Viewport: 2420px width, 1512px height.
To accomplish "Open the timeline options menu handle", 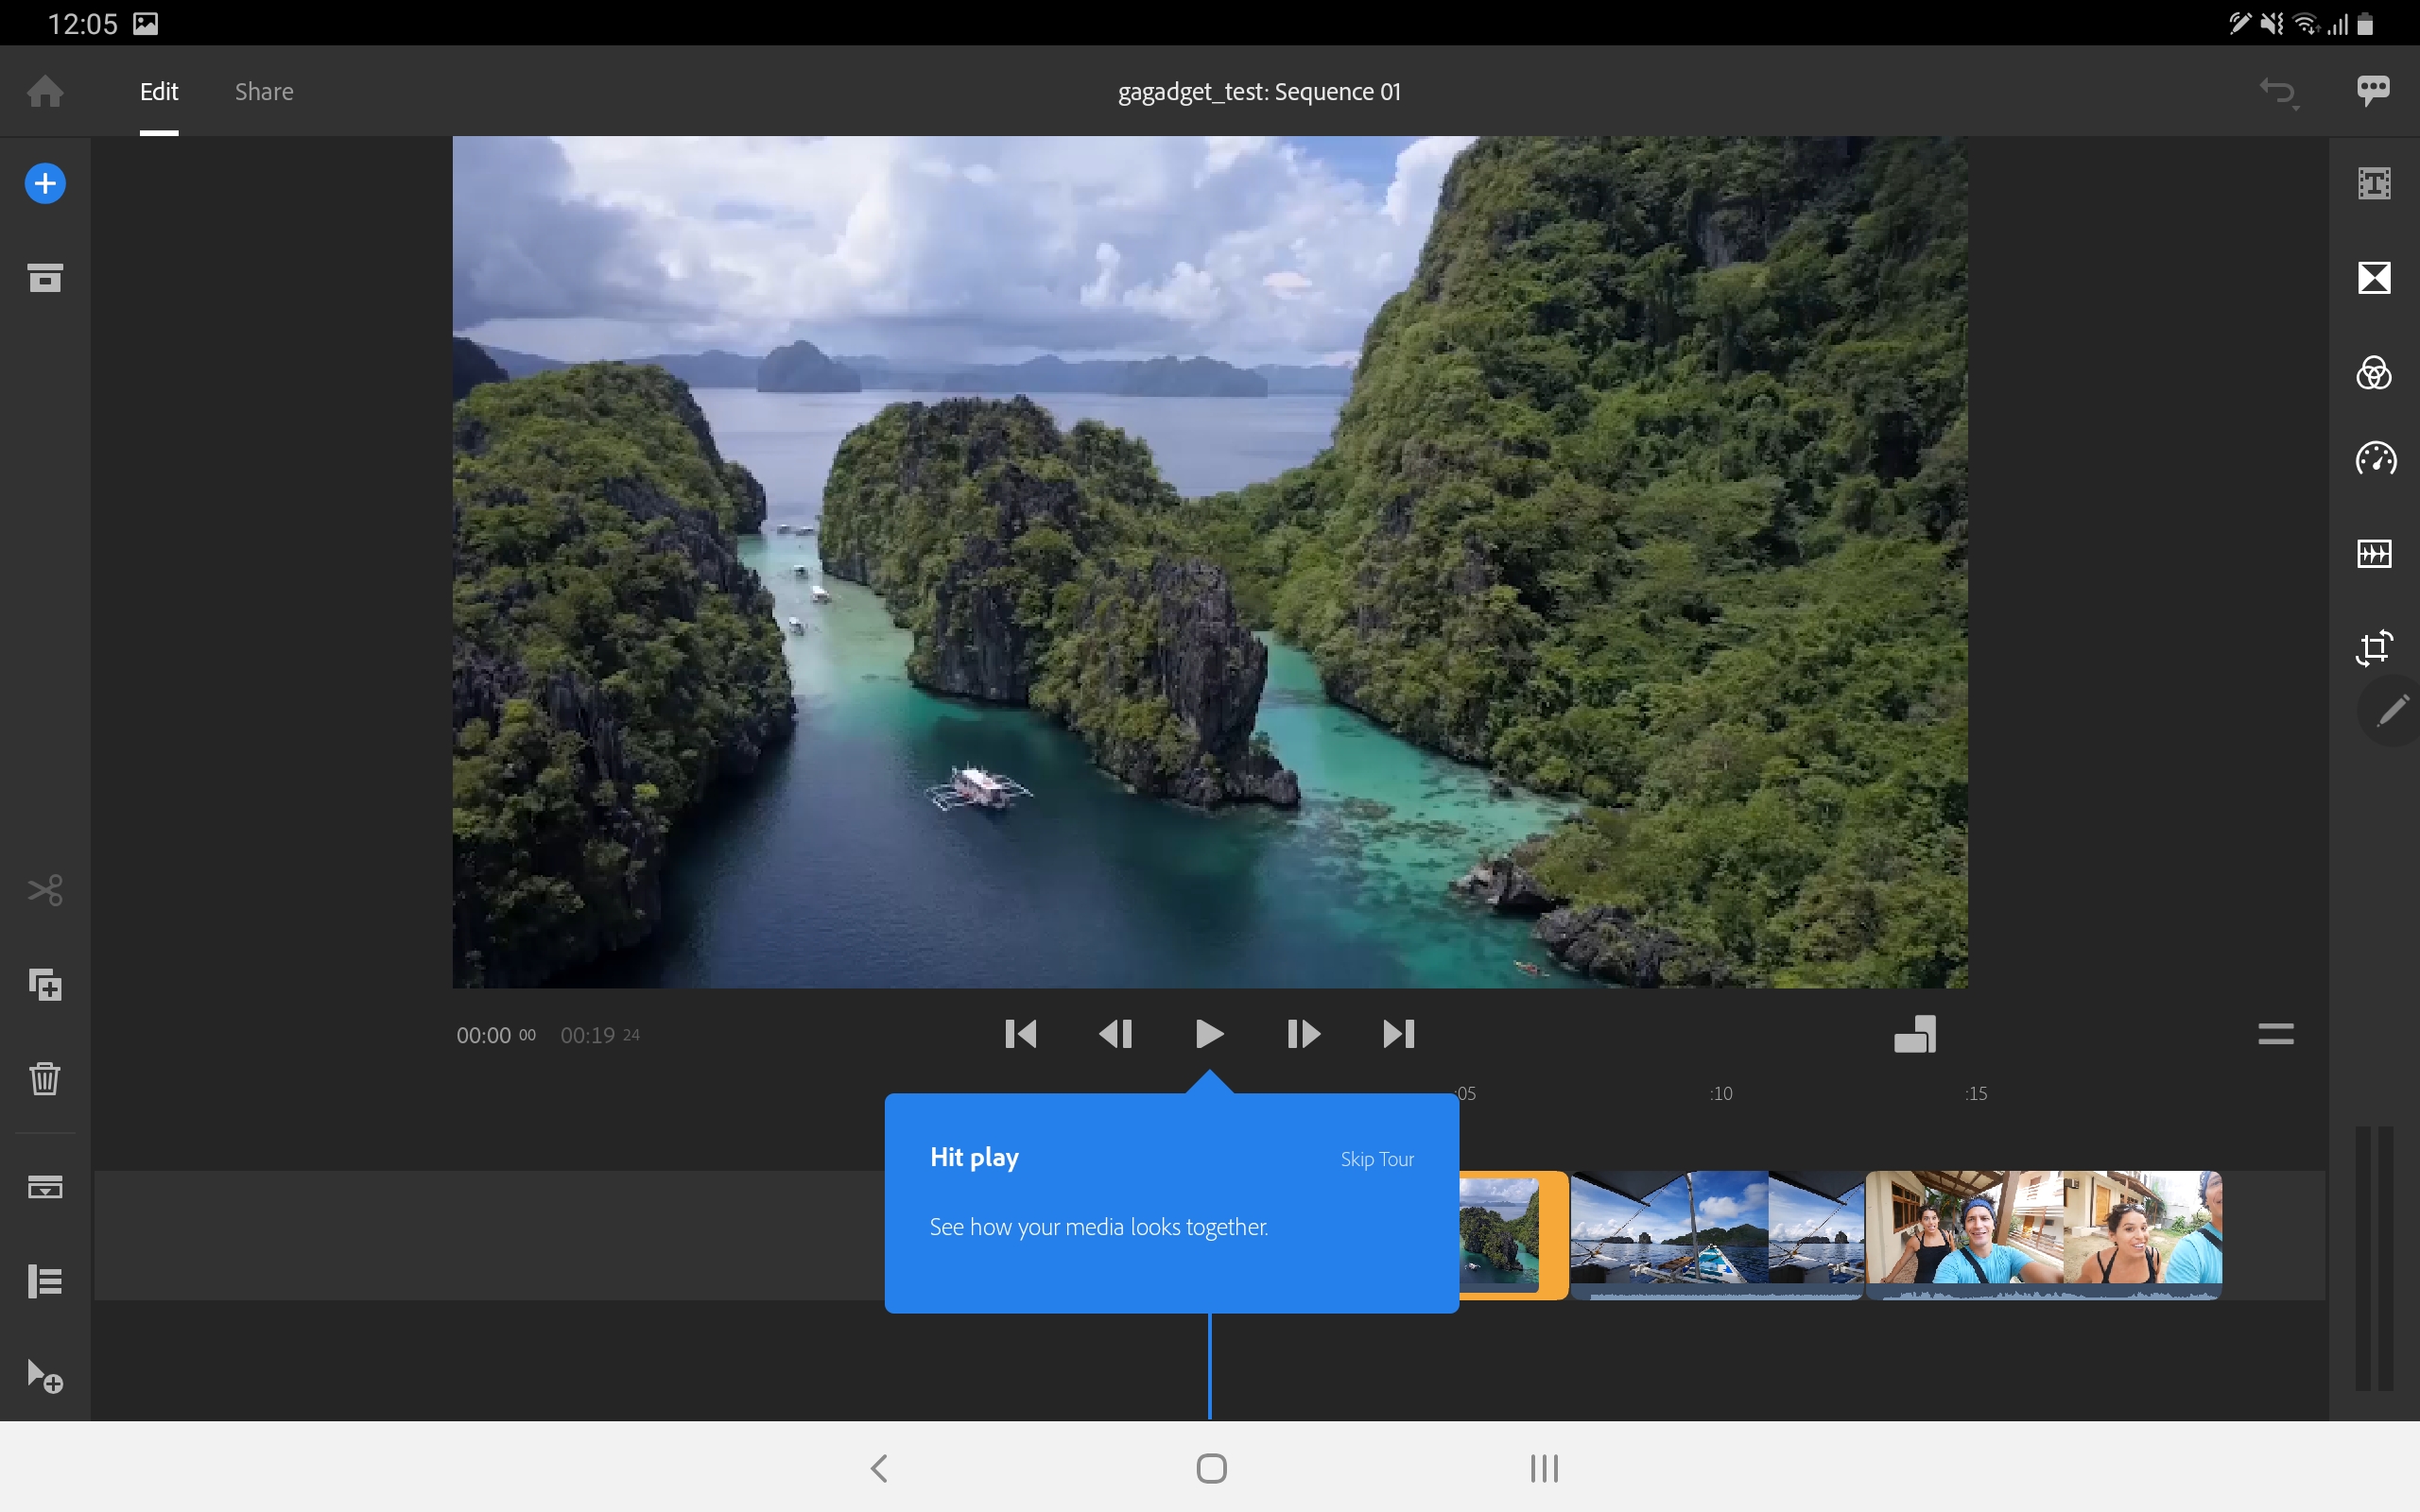I will (x=2275, y=1034).
